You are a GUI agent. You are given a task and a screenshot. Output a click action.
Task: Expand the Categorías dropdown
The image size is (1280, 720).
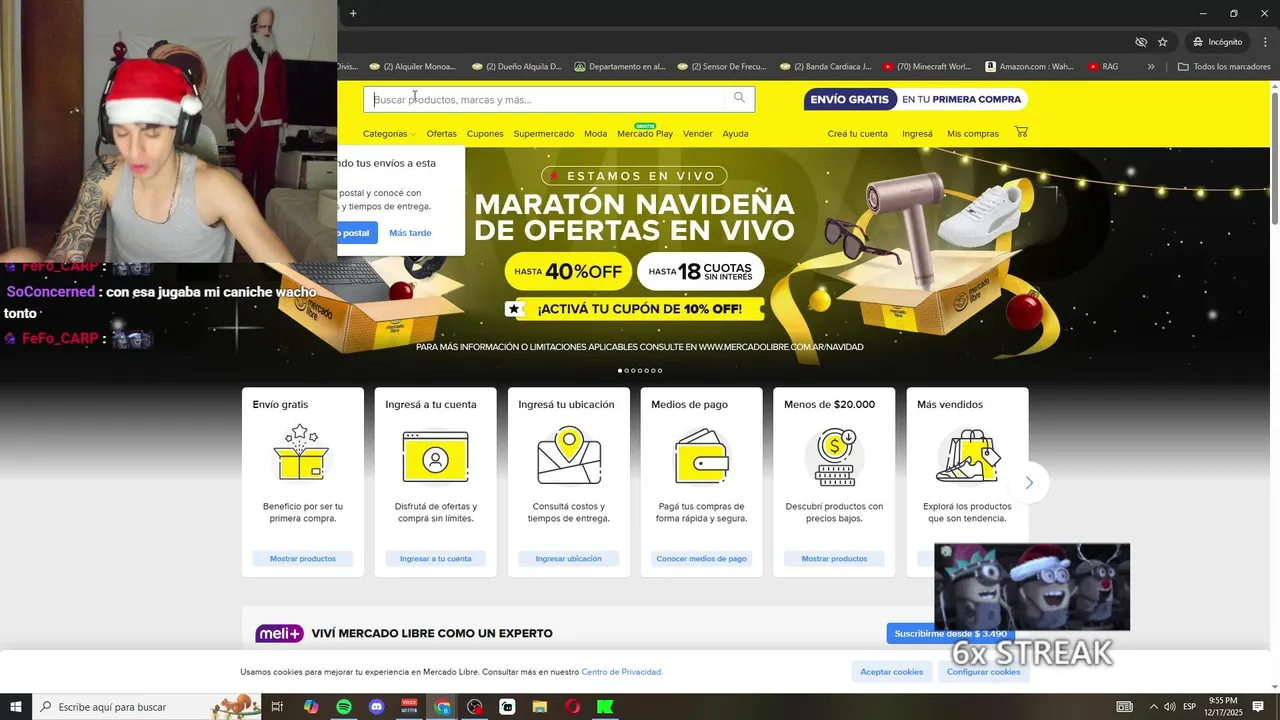click(389, 134)
